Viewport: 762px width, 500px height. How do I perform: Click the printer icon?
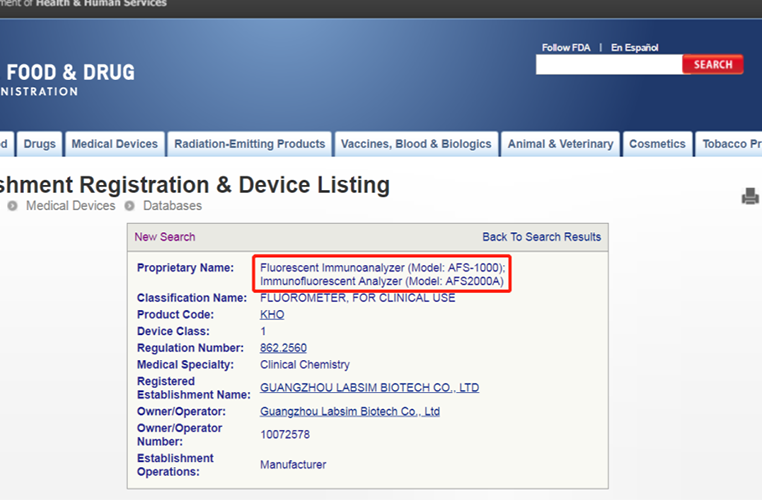coord(750,197)
